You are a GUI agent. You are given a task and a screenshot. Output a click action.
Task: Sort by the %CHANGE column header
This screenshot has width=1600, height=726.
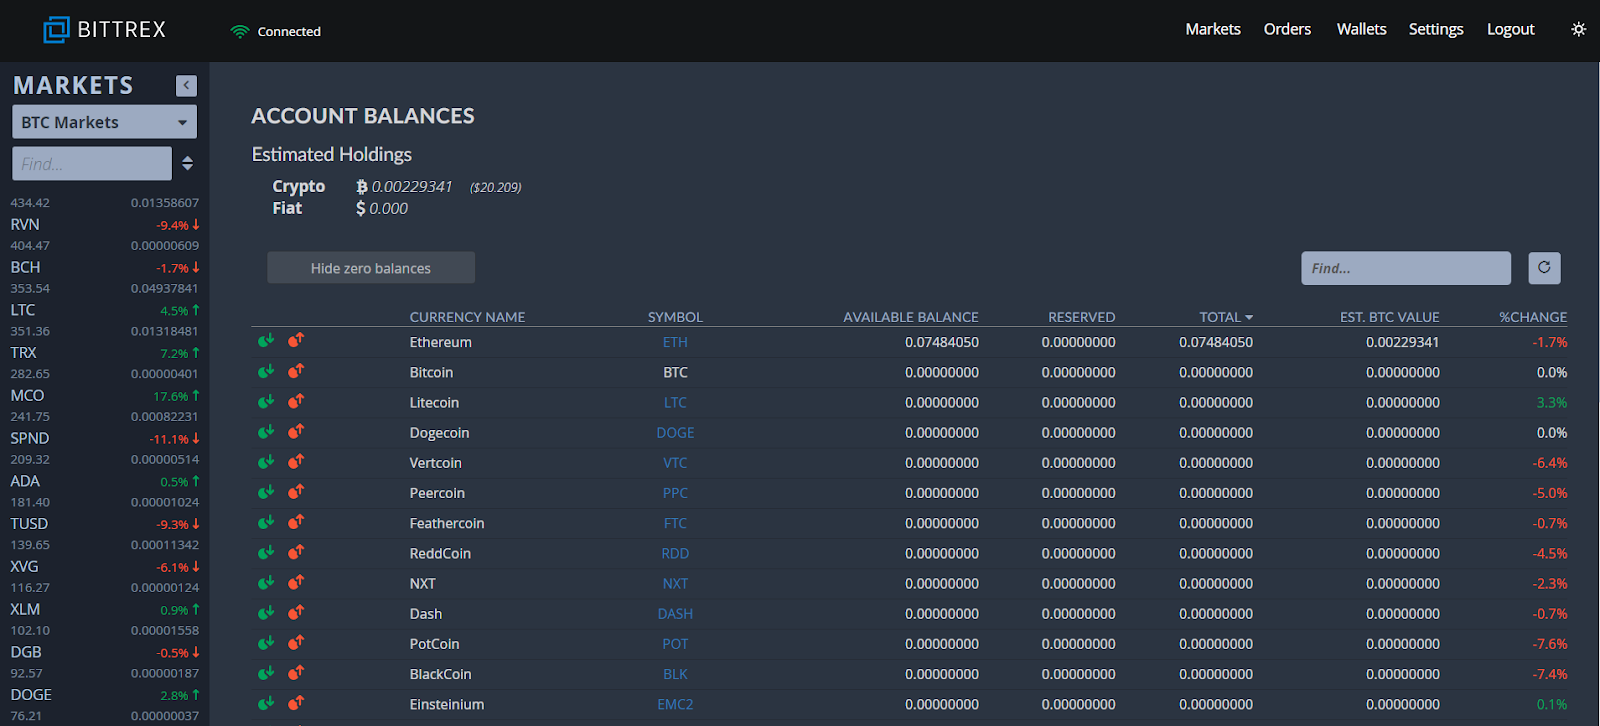[x=1533, y=317]
